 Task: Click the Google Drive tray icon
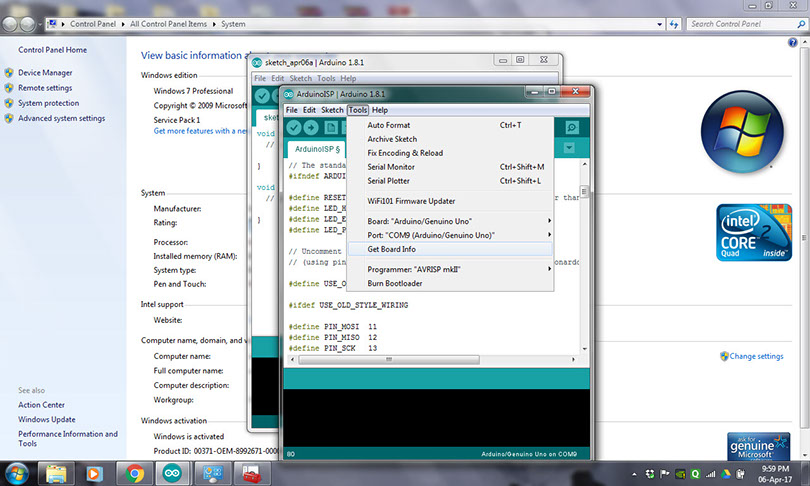coord(725,474)
